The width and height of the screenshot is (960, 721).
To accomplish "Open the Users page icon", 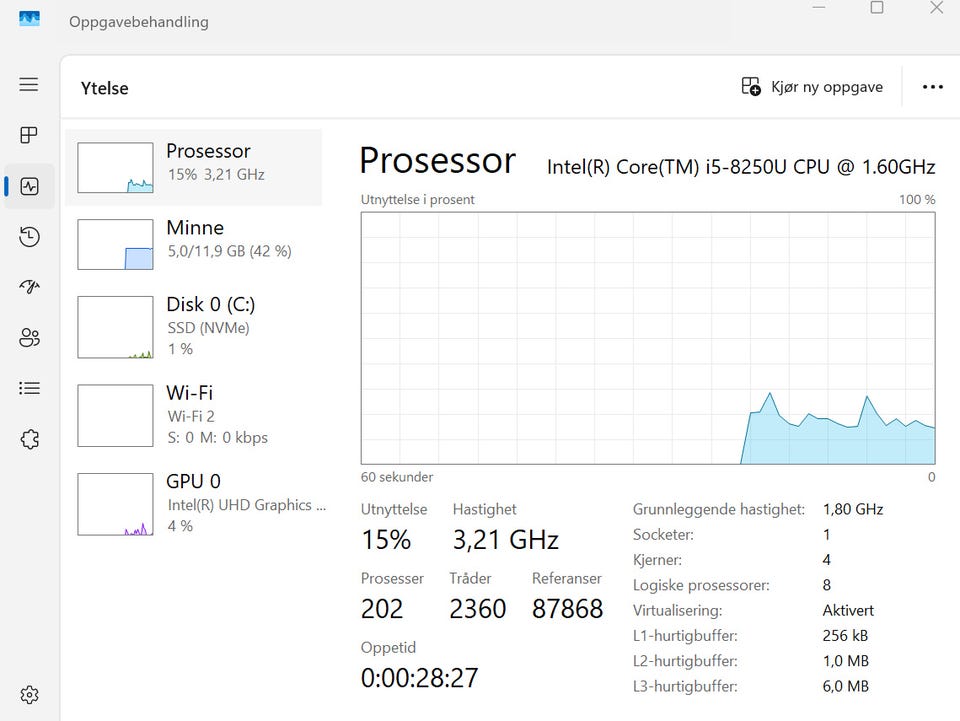I will click(29, 337).
